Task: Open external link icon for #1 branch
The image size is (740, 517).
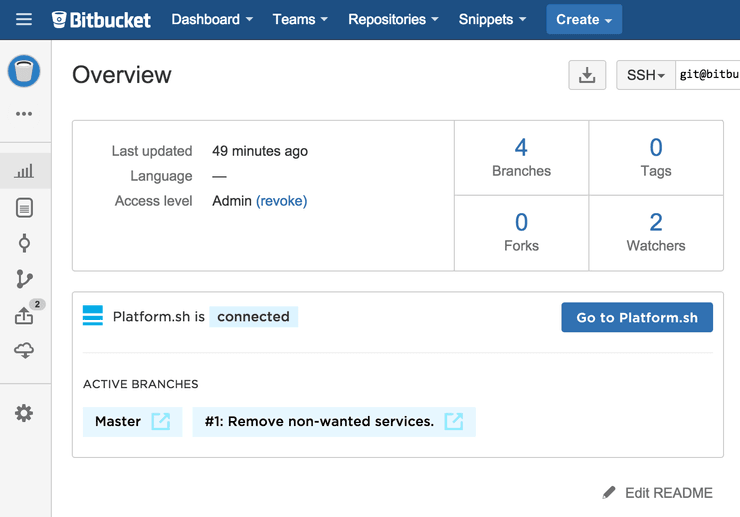Action: pyautogui.click(x=454, y=421)
